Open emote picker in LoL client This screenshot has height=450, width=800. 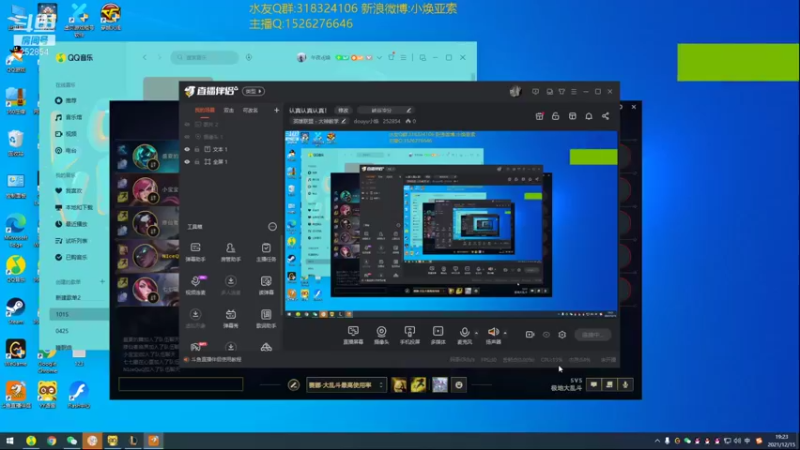pos(459,385)
